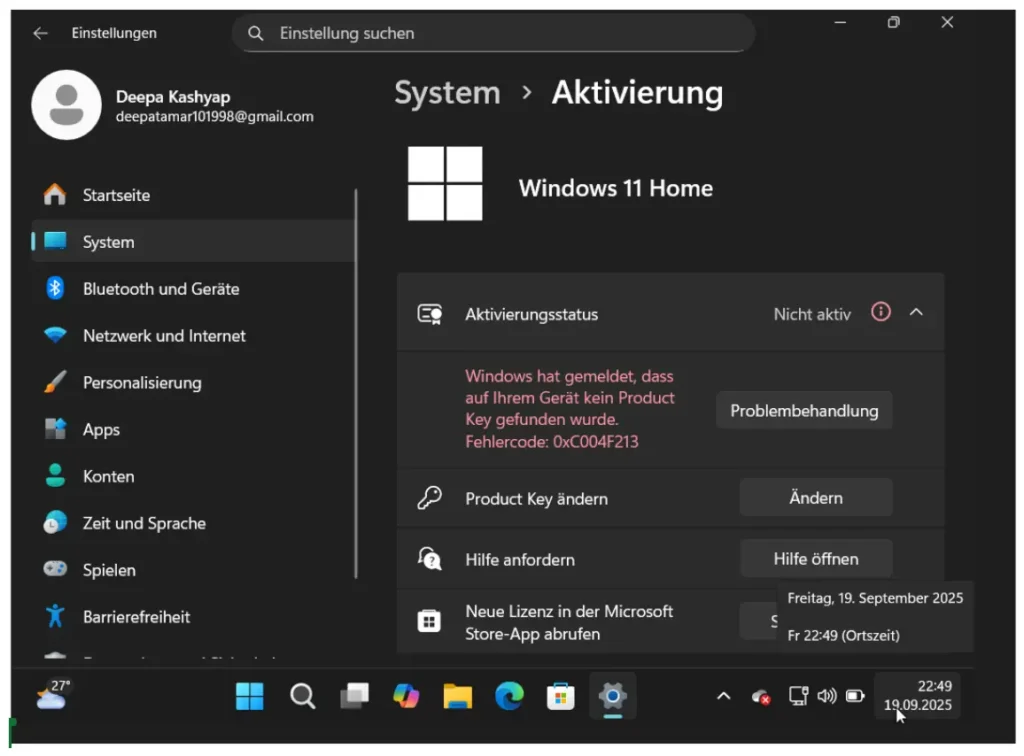The width and height of the screenshot is (1024, 756).
Task: Click the Barrierefreiheit person icon
Action: (55, 616)
